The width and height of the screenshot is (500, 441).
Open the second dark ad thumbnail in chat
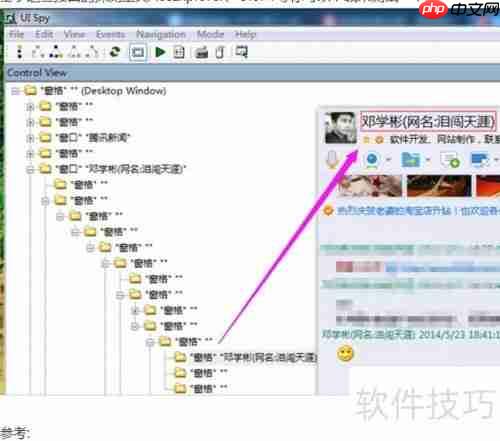click(439, 186)
